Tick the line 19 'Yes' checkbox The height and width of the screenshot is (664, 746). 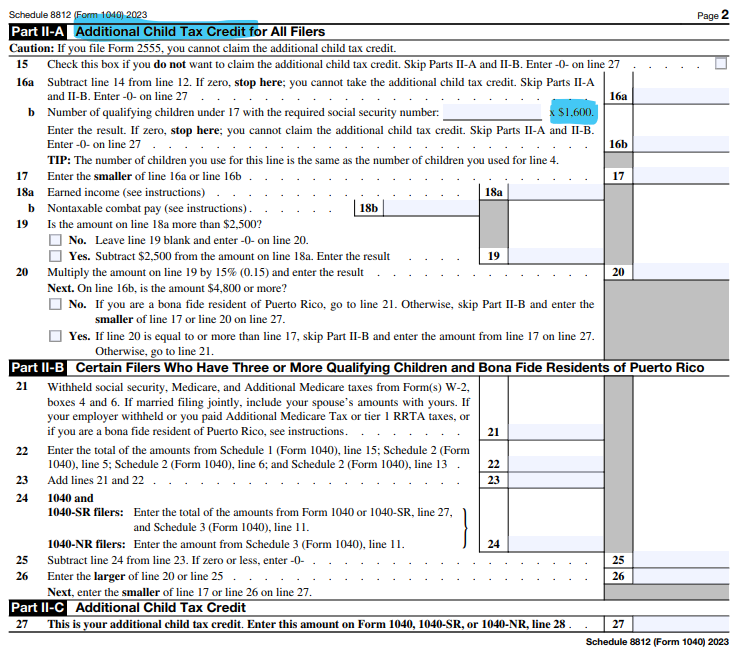[55, 256]
